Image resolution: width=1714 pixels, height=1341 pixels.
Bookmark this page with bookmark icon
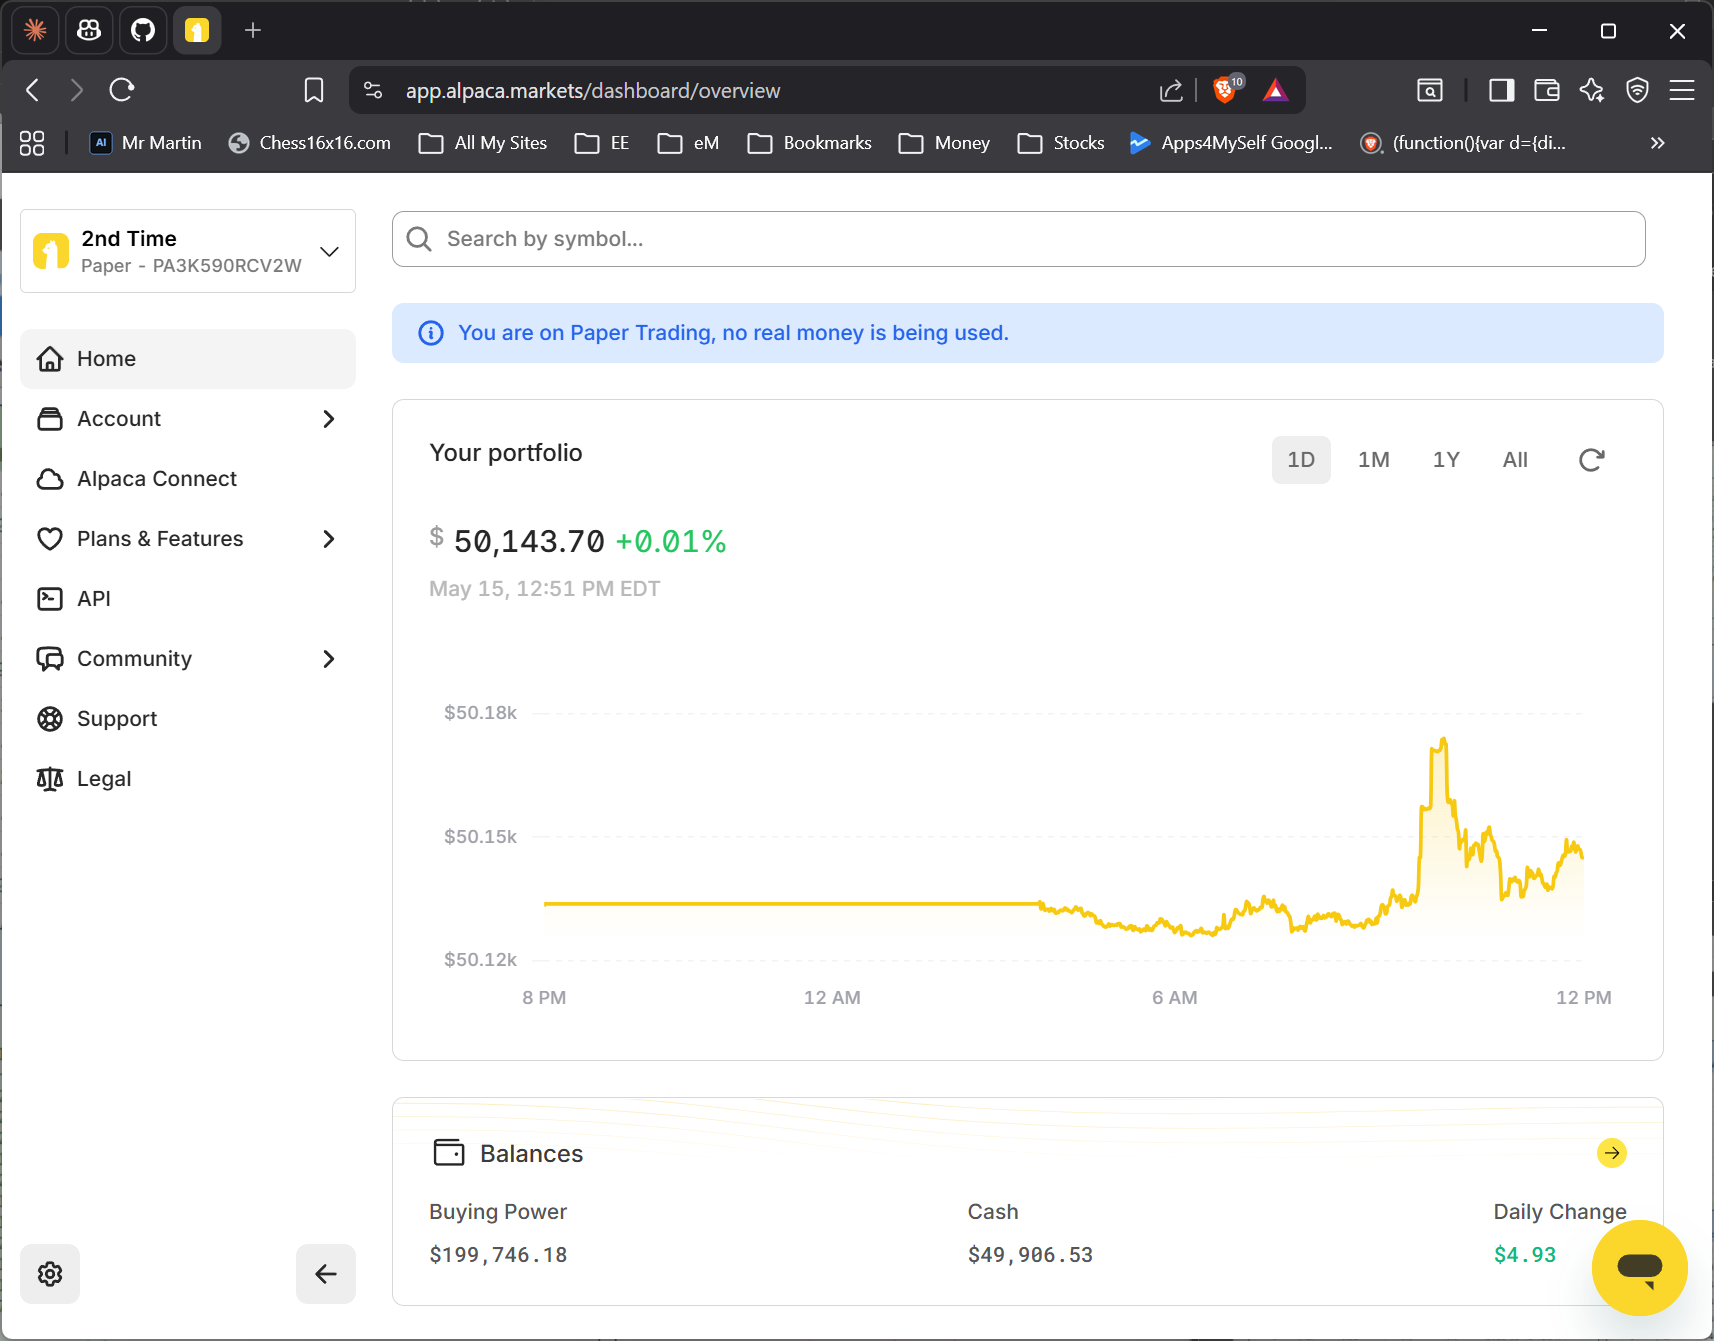(x=314, y=90)
